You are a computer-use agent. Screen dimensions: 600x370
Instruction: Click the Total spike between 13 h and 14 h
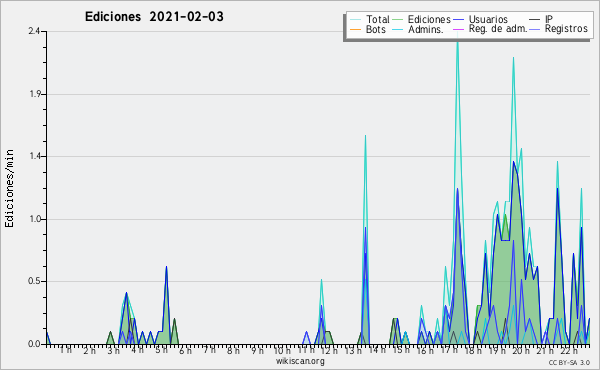point(365,136)
